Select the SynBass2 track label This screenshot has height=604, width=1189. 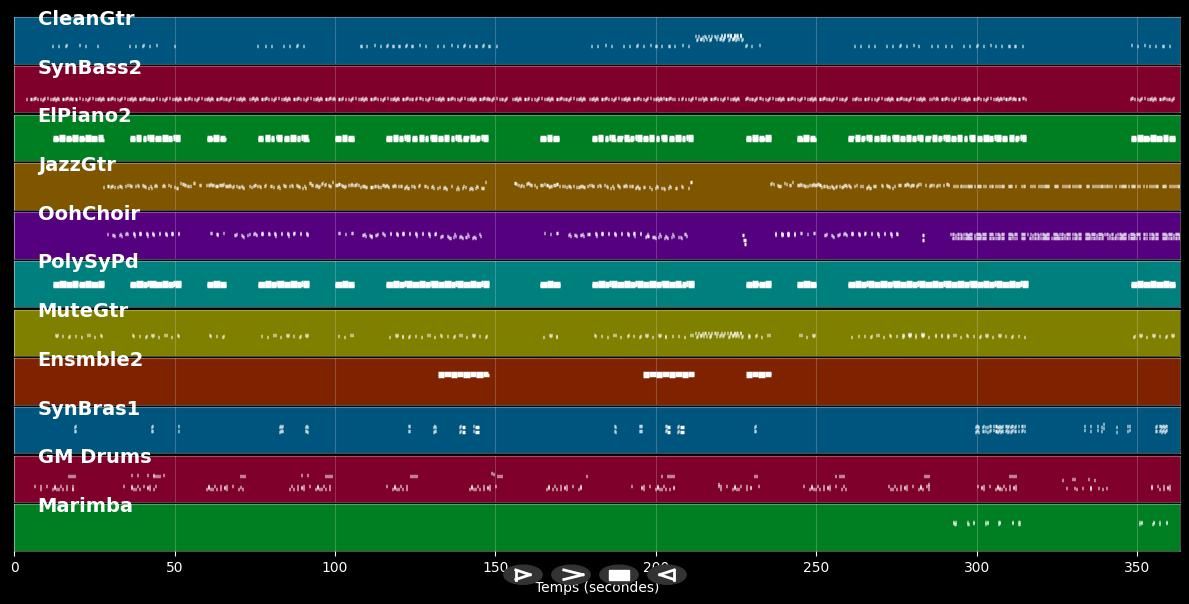tap(90, 68)
